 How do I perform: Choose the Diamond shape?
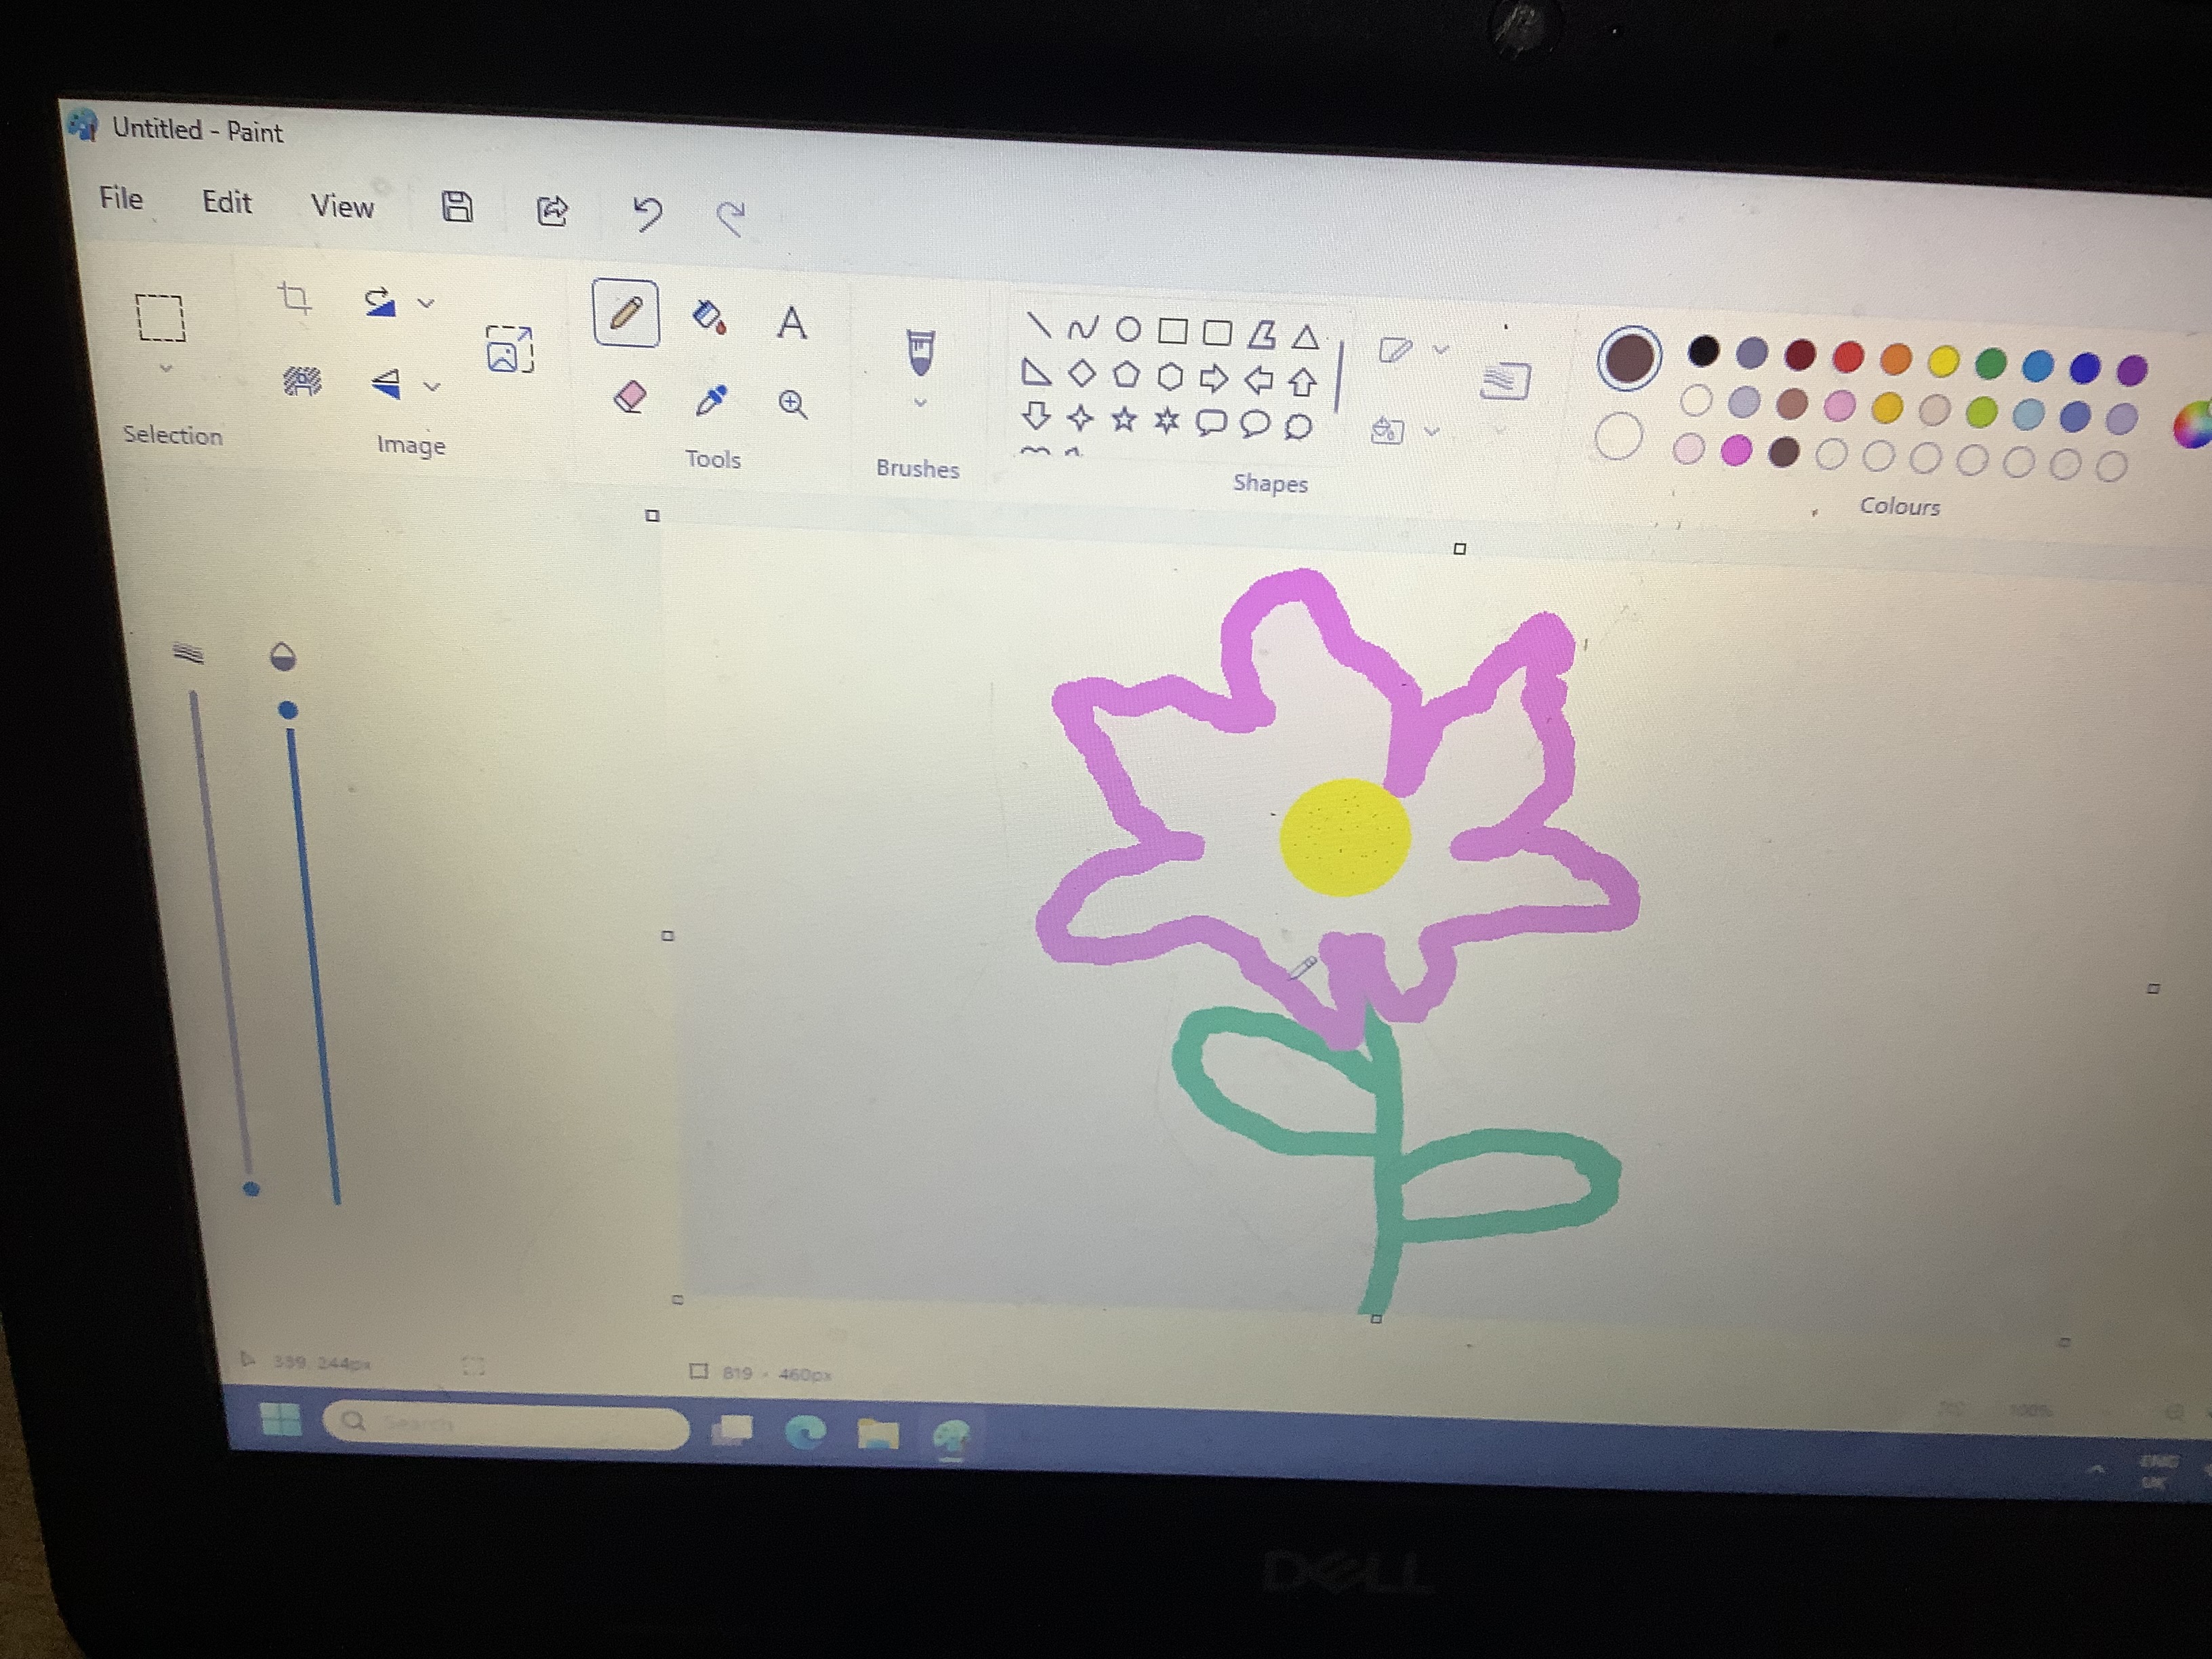(x=1082, y=373)
